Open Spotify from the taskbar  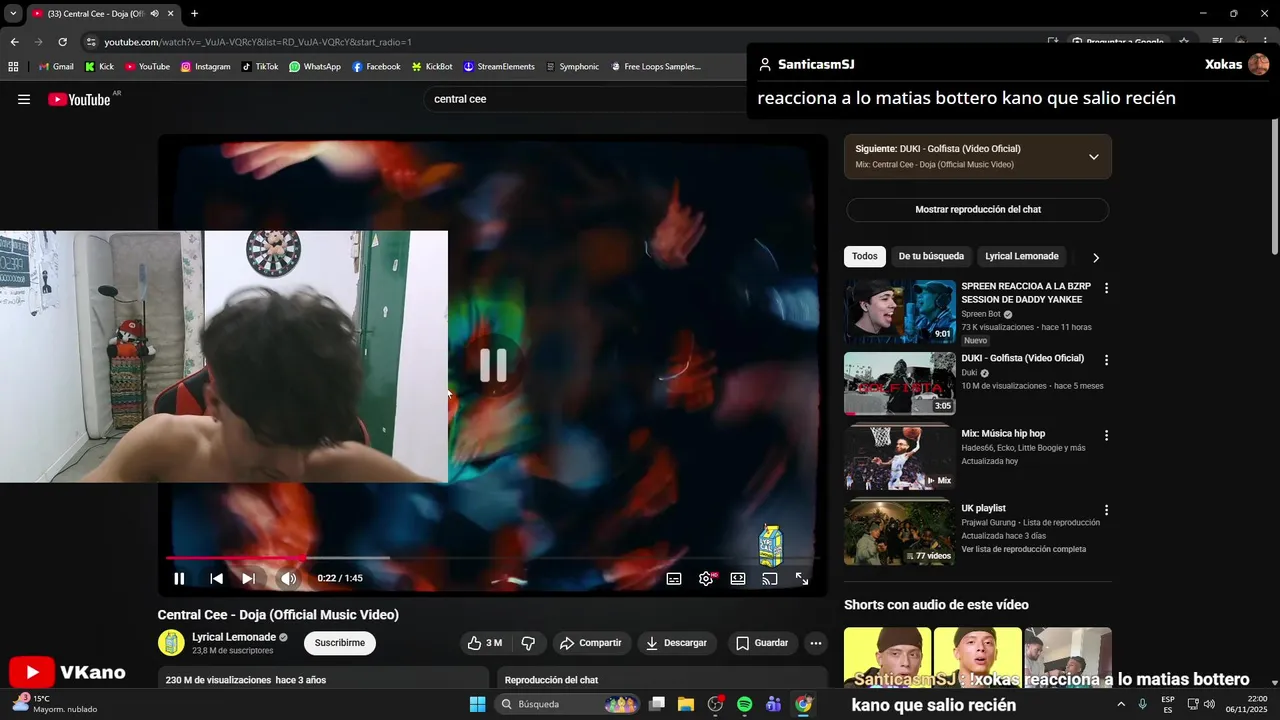(x=744, y=704)
